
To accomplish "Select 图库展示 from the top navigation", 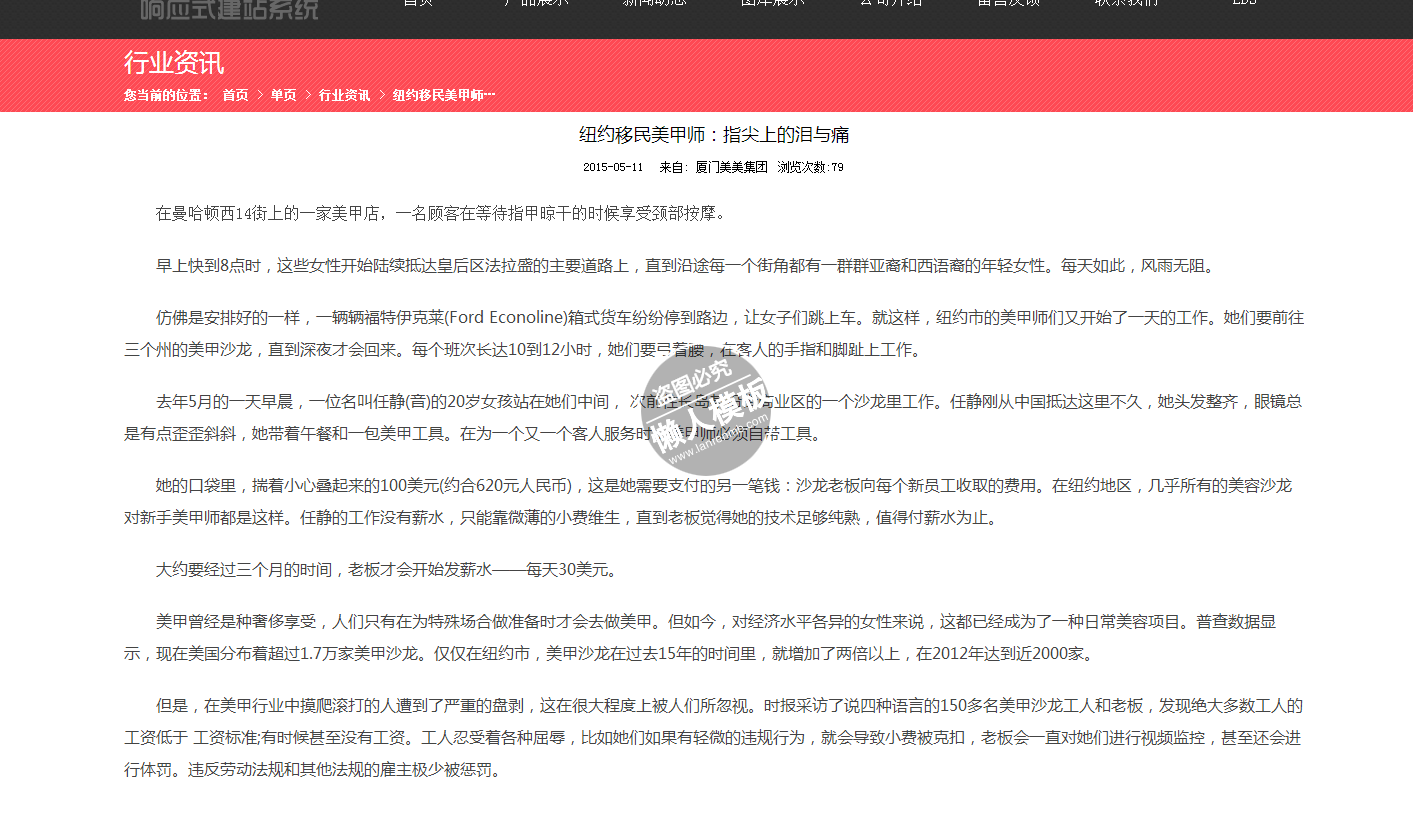I will [x=772, y=4].
